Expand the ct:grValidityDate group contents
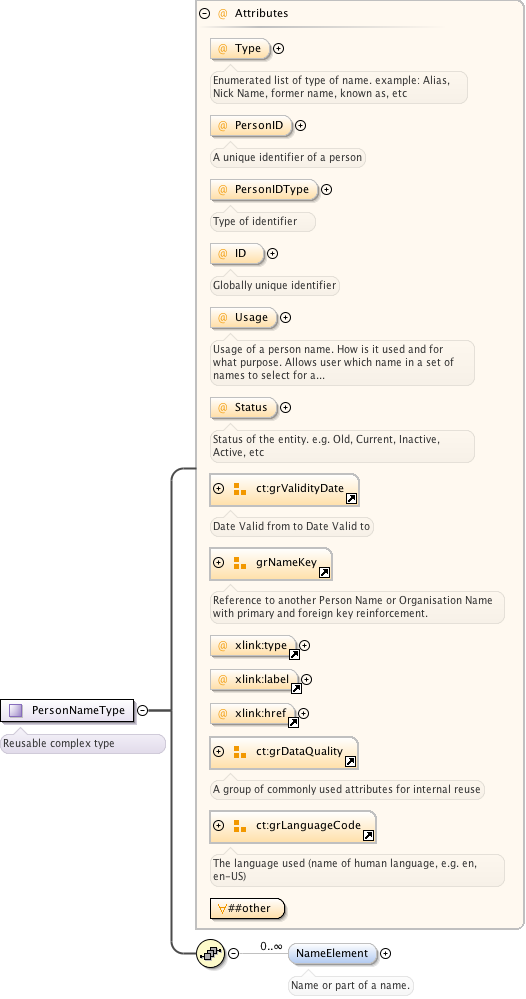 click(218, 489)
